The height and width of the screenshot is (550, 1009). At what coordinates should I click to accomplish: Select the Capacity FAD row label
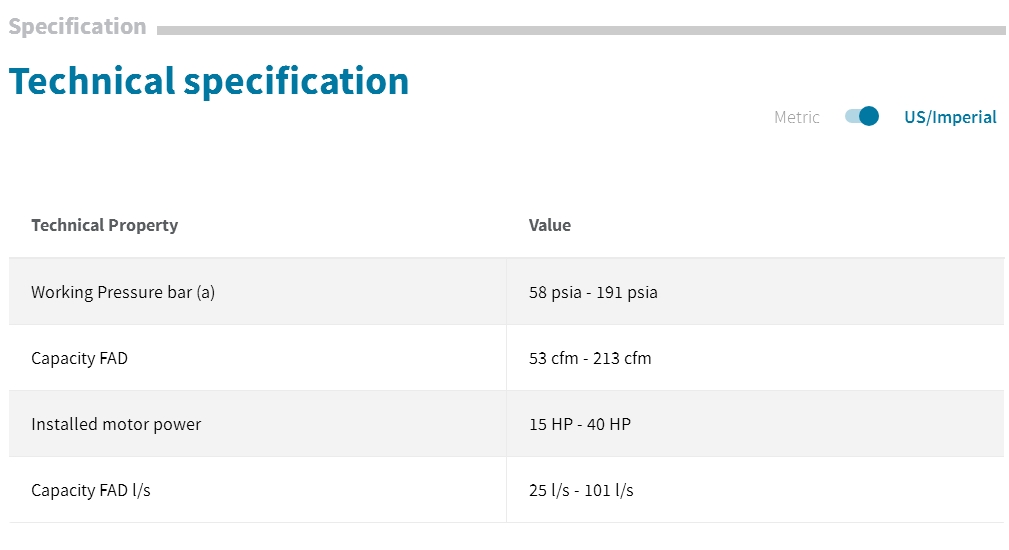click(x=79, y=358)
